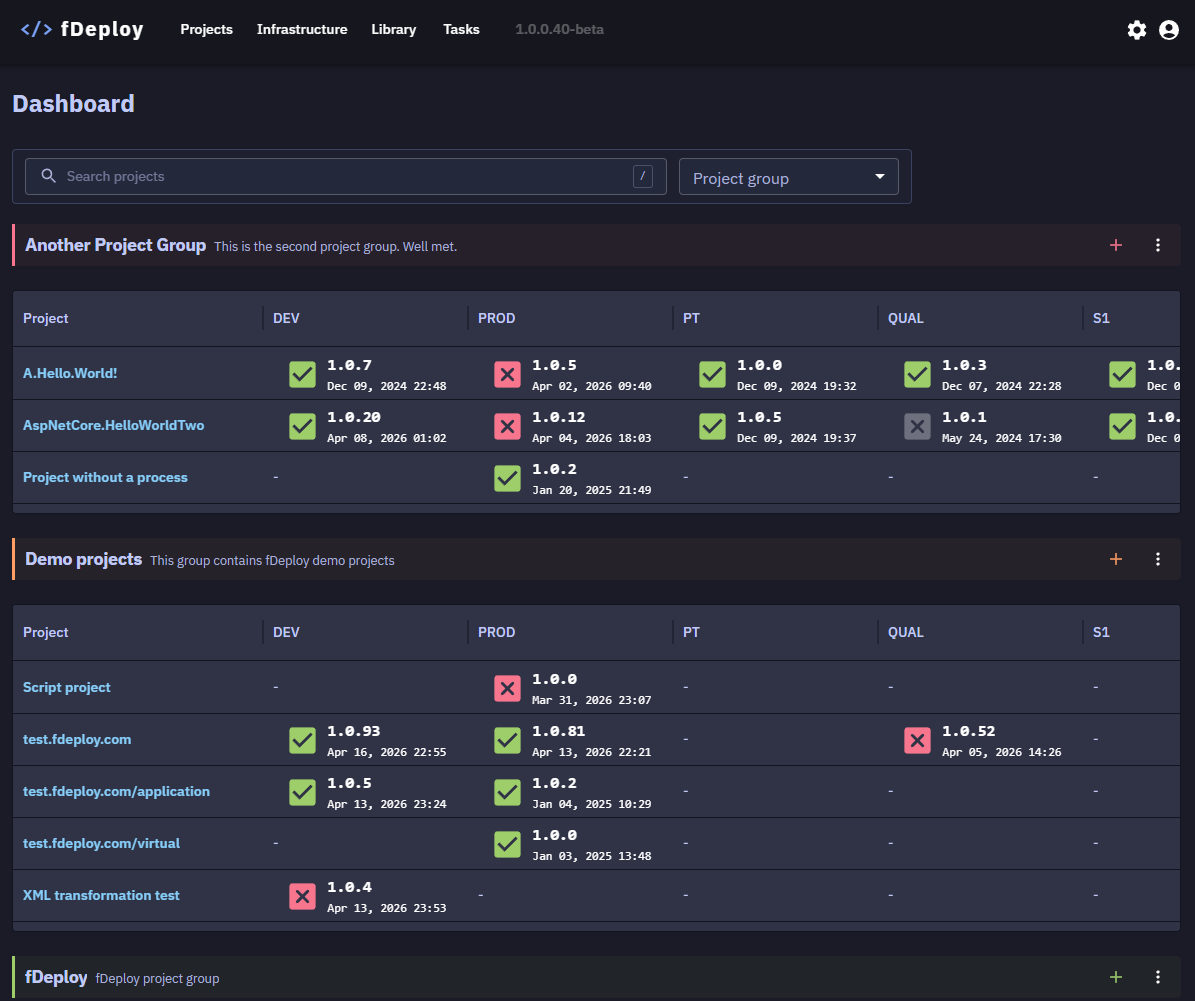Add project to Another Project Group
Image resolution: width=1195 pixels, height=1001 pixels.
pyautogui.click(x=1116, y=245)
